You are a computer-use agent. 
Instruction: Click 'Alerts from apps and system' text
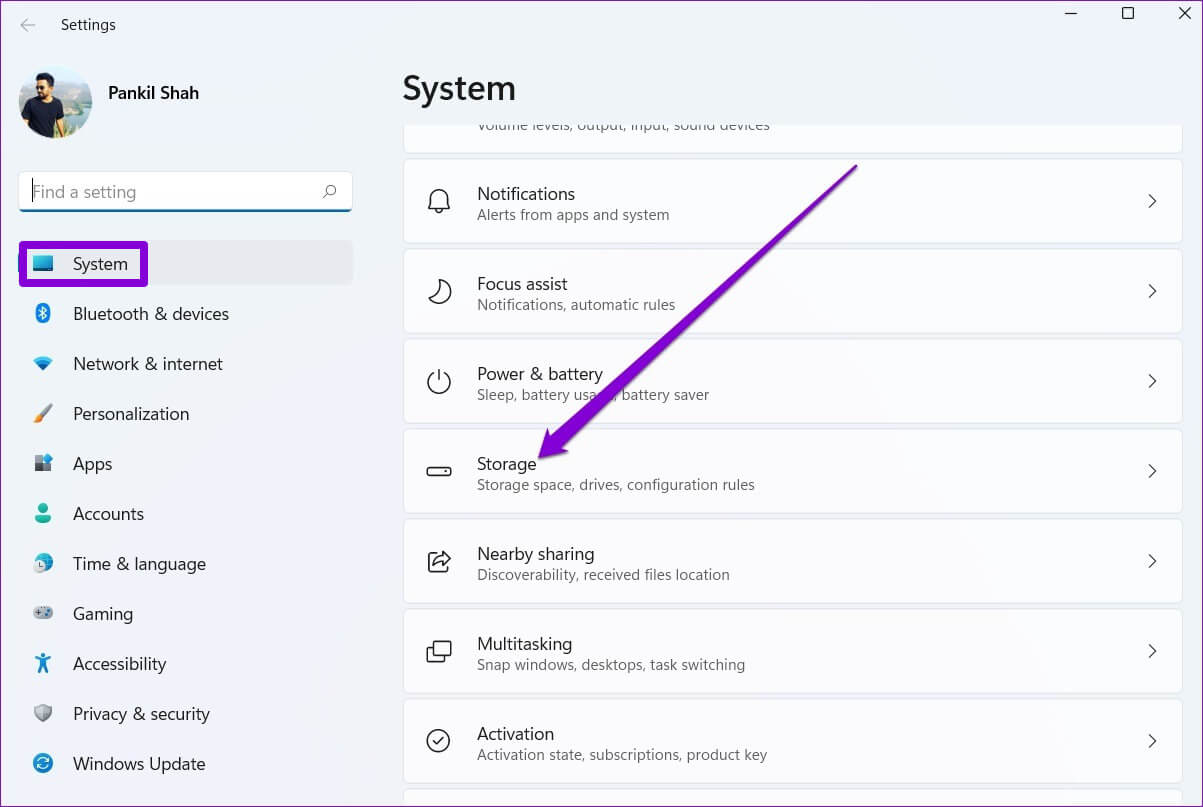[573, 215]
